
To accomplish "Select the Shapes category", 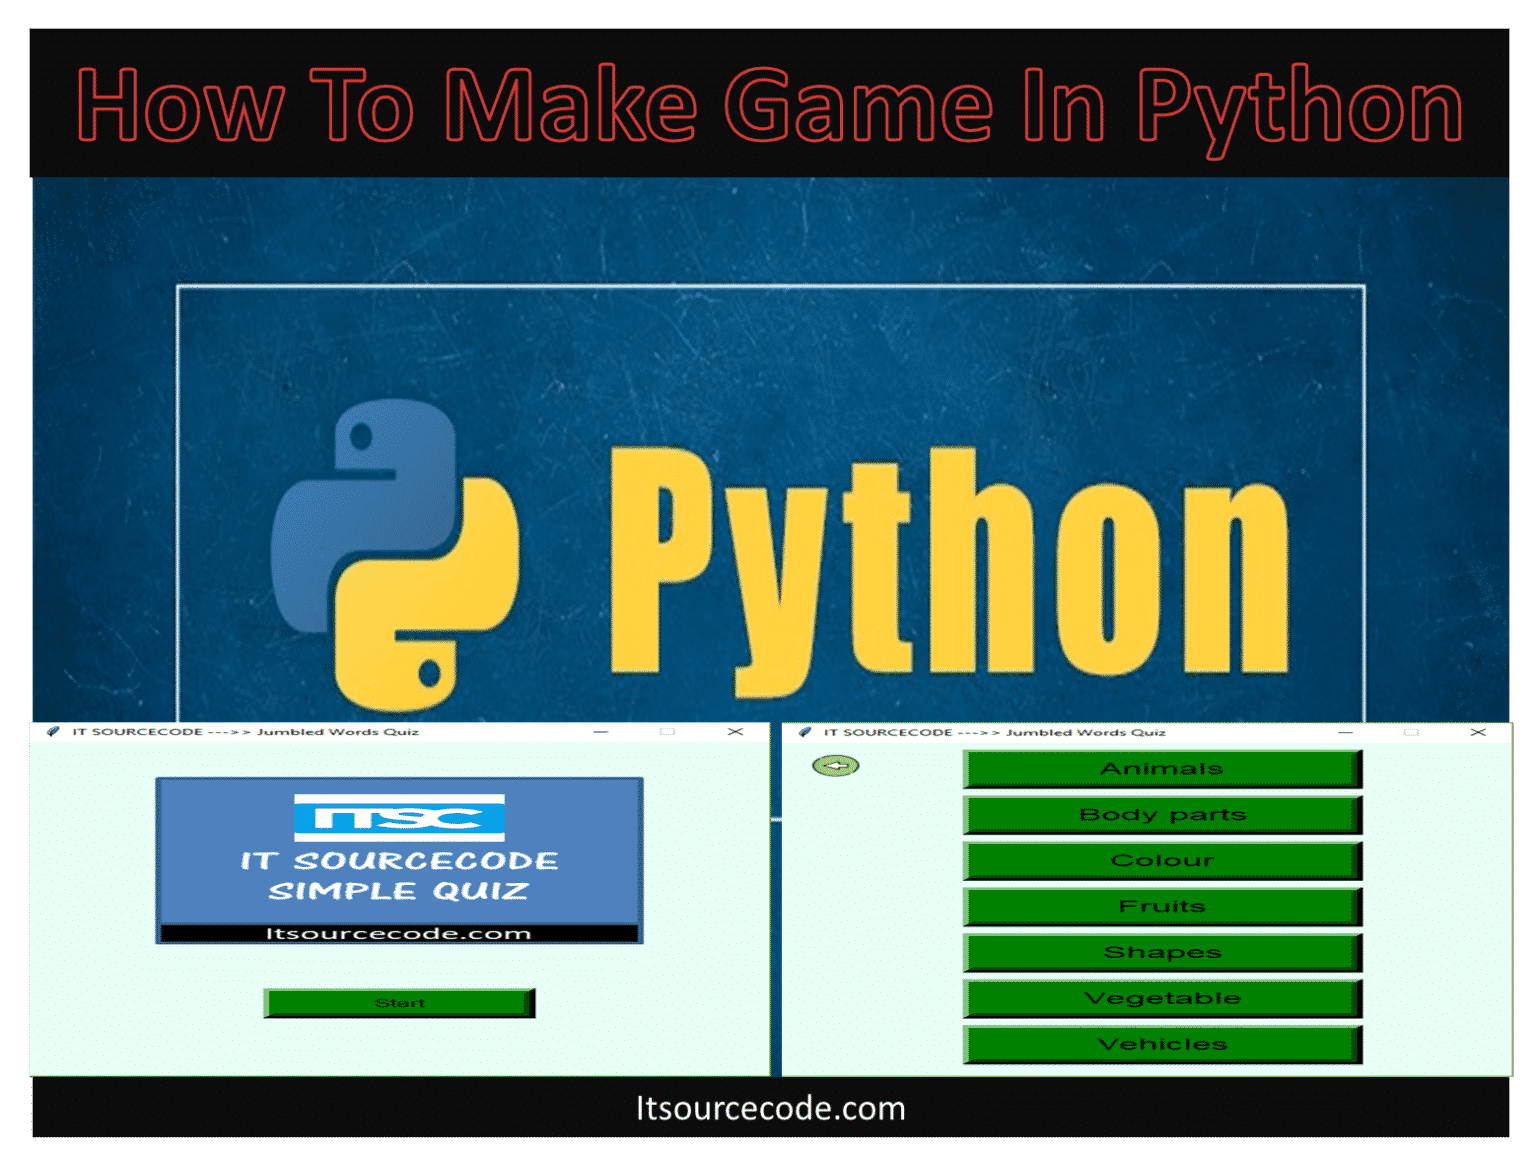I will click(1162, 951).
